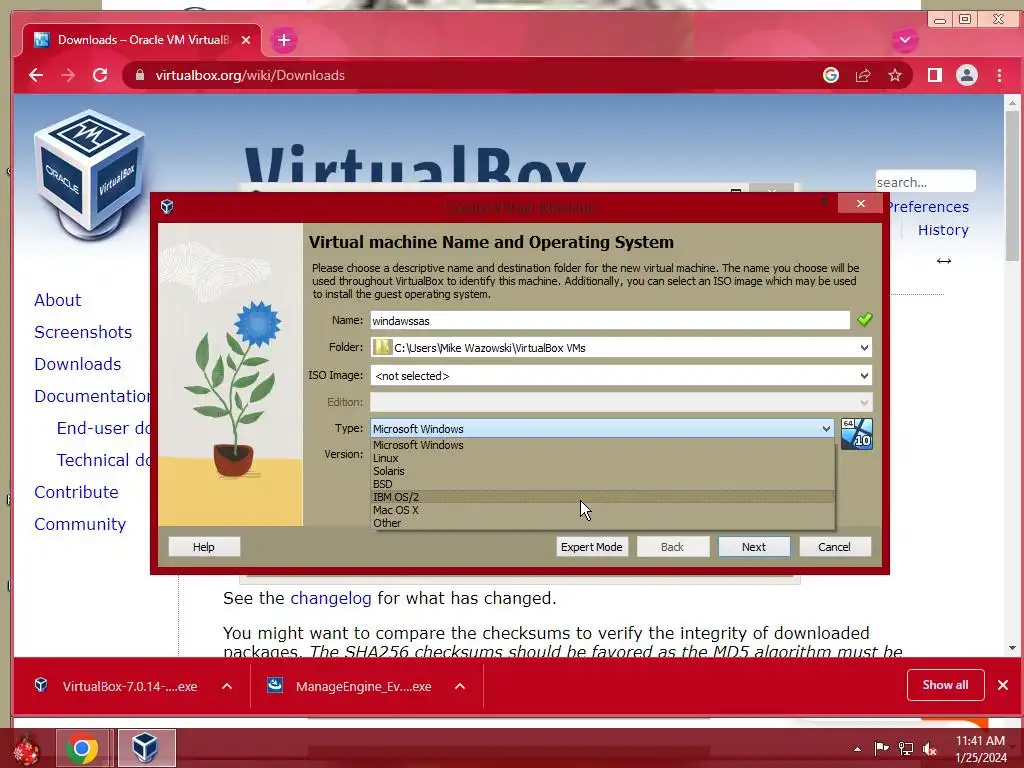
Task: Open Chrome from the taskbar
Action: click(x=82, y=748)
